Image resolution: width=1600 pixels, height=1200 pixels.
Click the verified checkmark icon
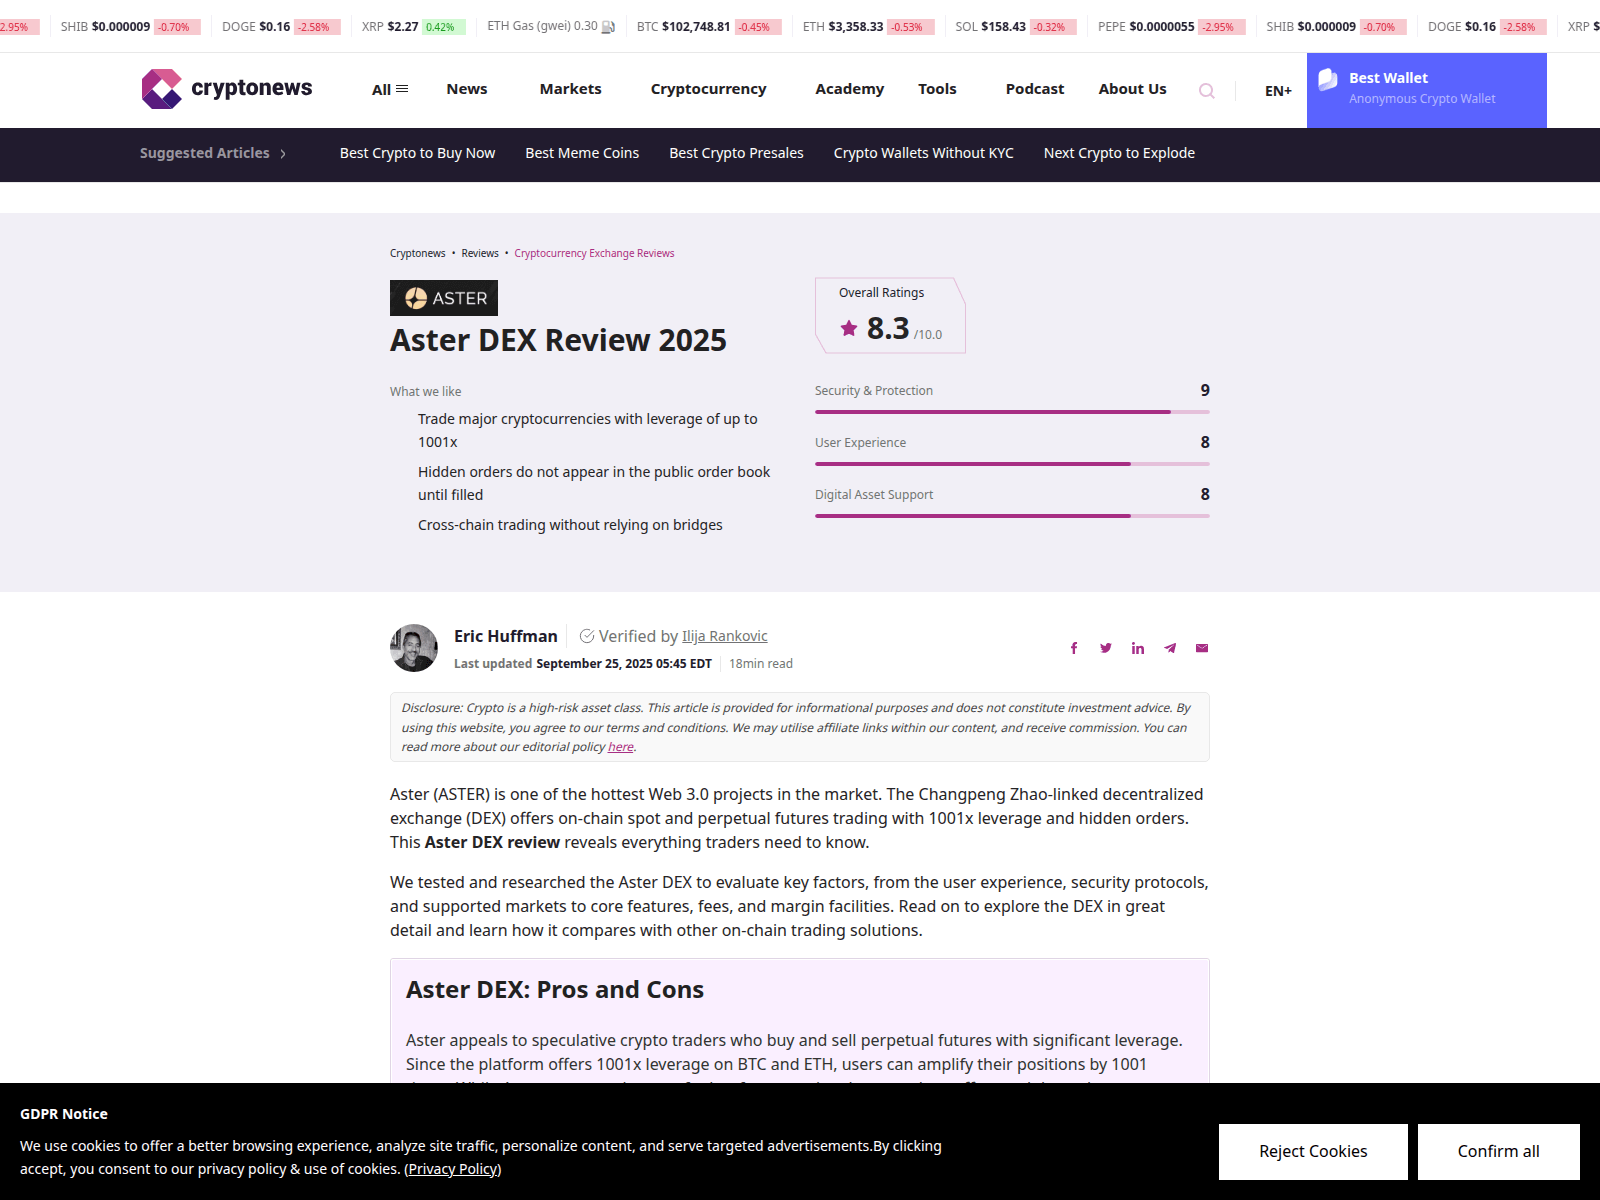click(587, 636)
